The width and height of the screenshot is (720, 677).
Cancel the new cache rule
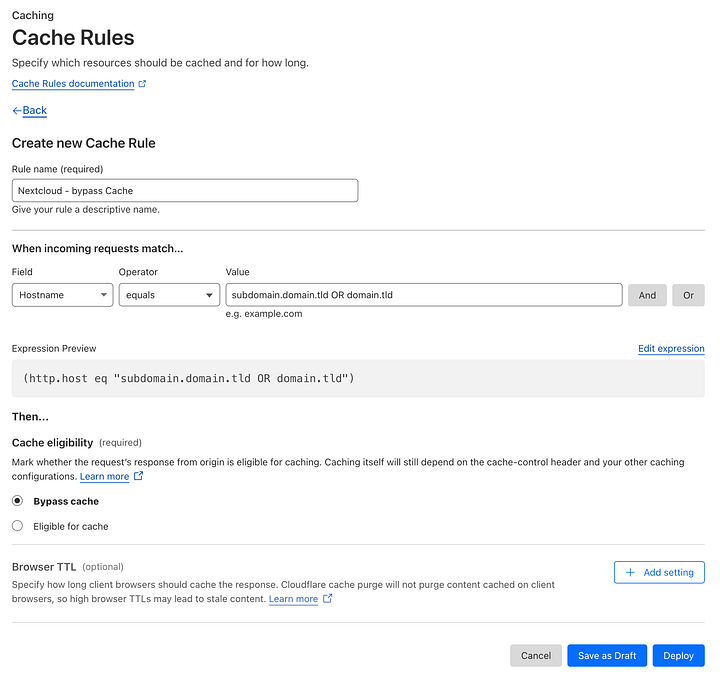click(x=536, y=655)
